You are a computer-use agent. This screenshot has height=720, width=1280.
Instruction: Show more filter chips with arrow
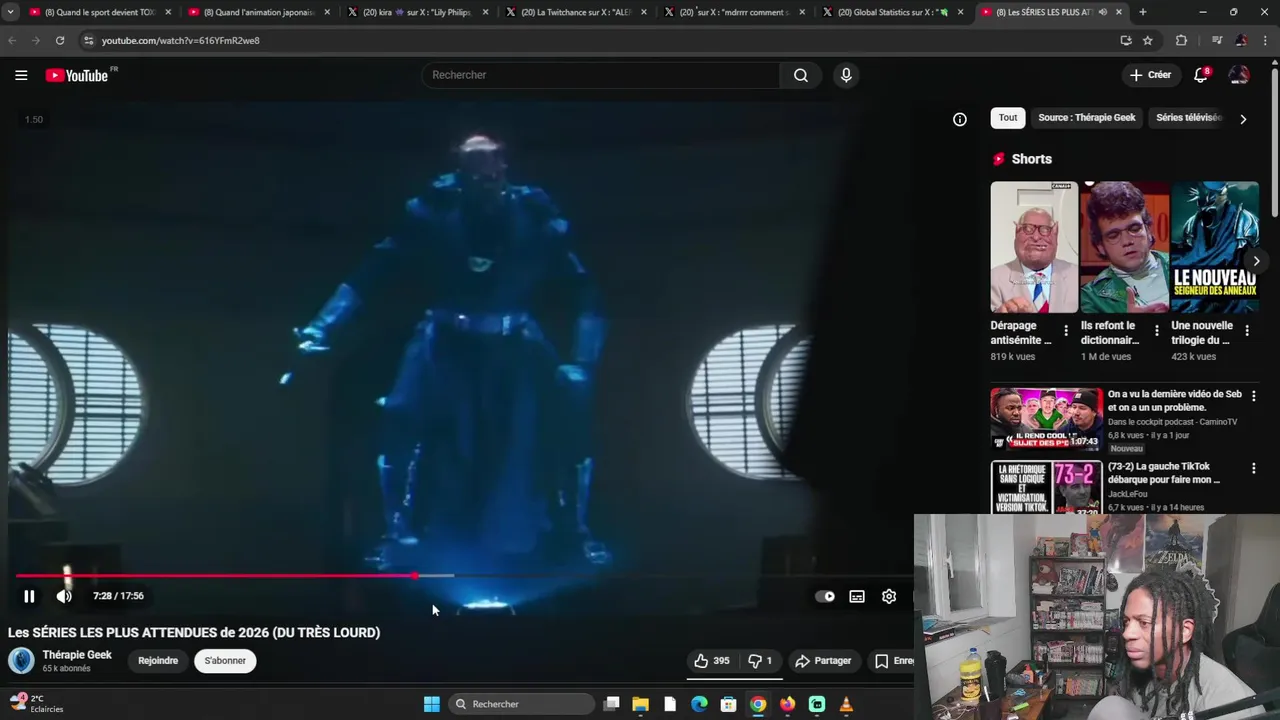[1243, 119]
